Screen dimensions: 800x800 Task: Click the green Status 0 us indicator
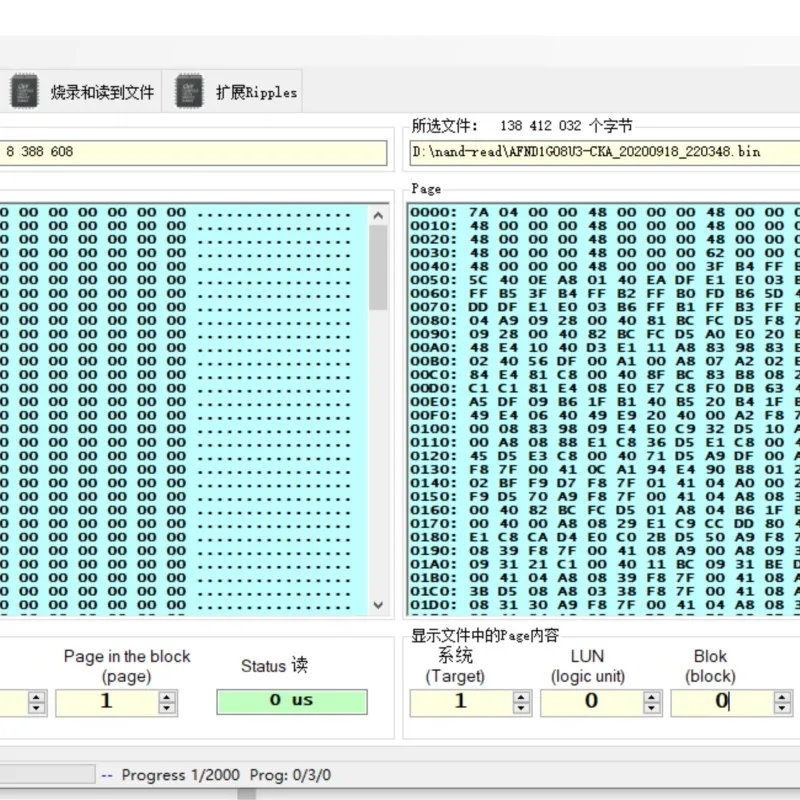coord(291,701)
